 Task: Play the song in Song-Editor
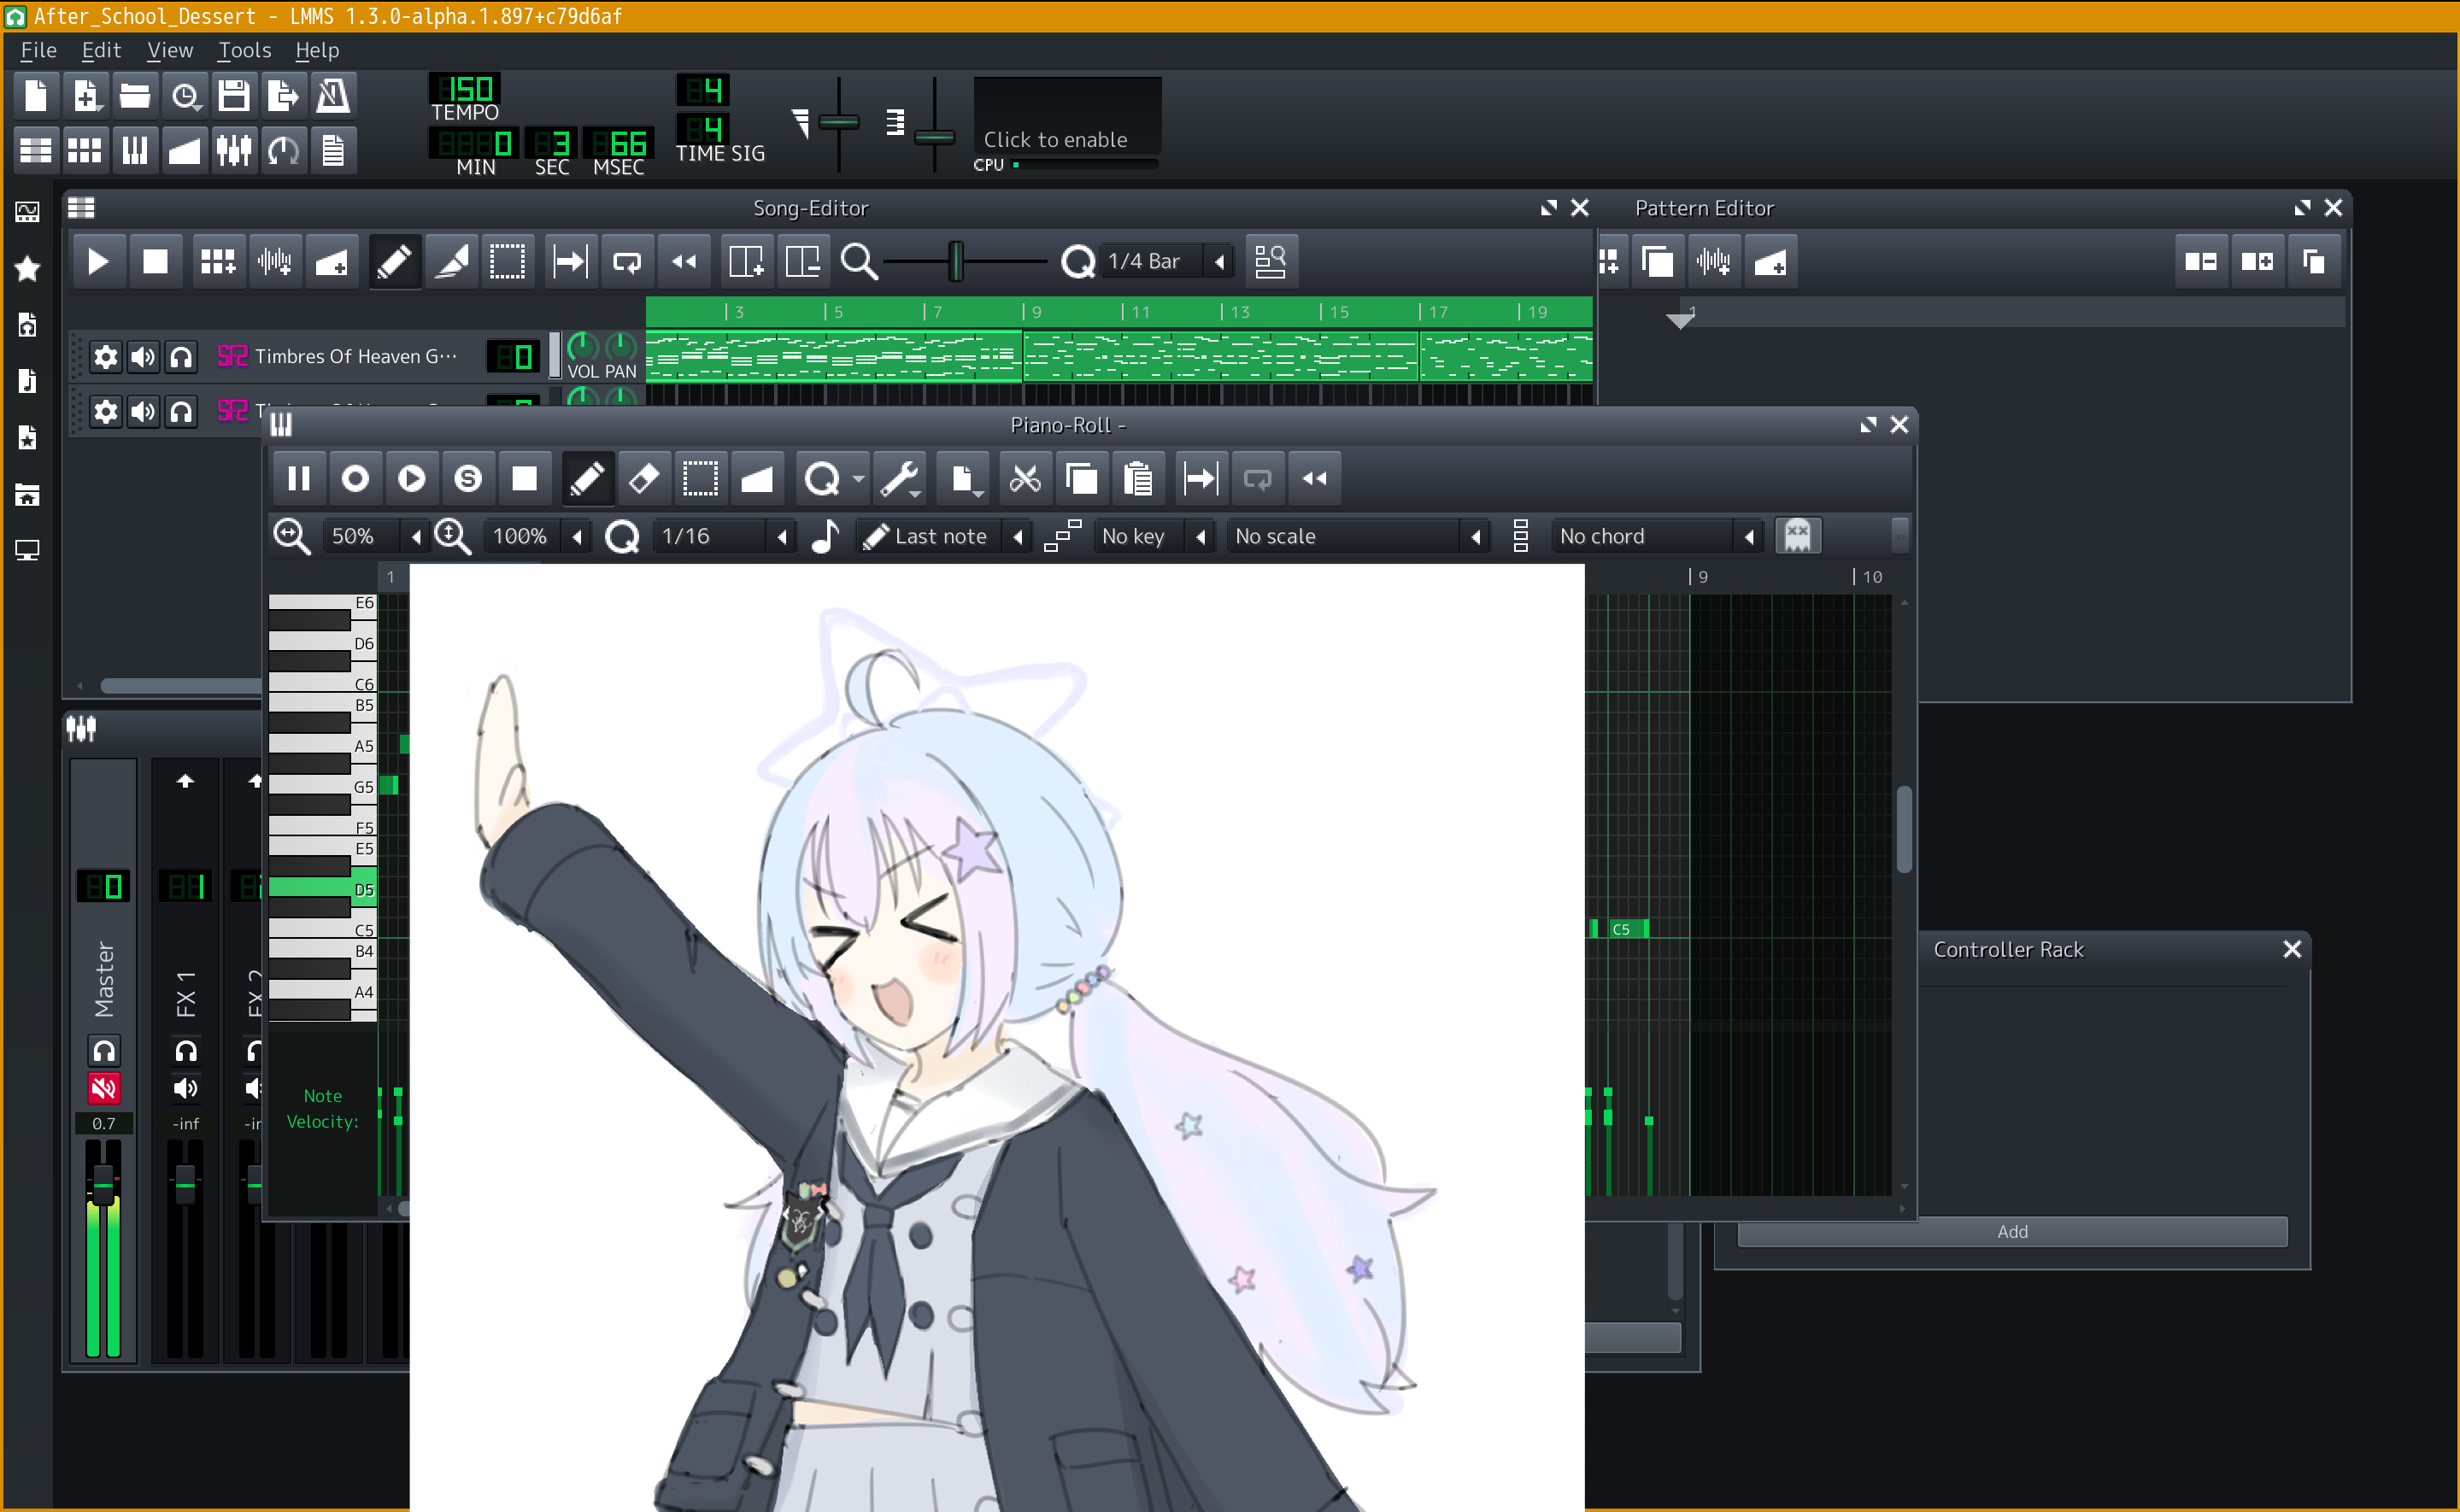pyautogui.click(x=98, y=262)
